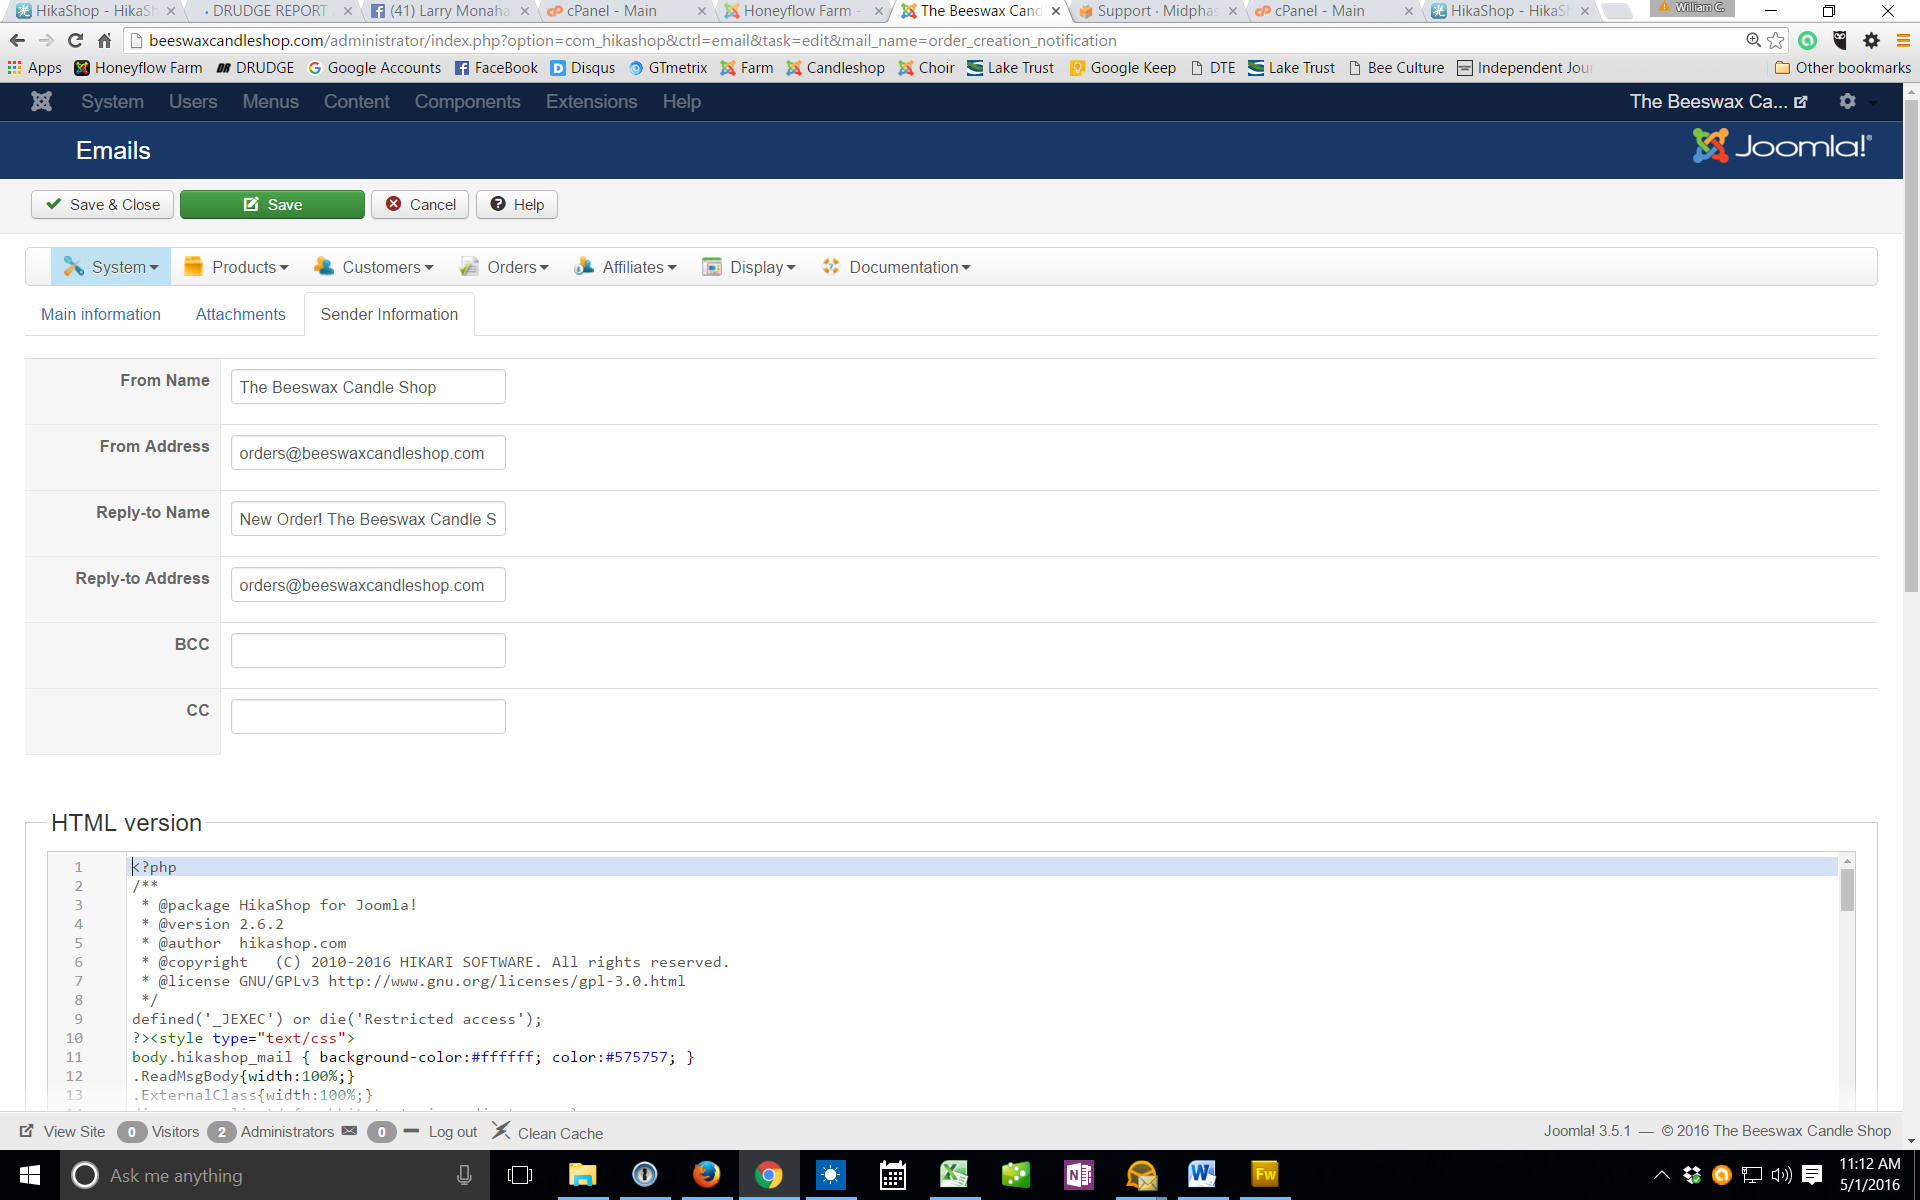Open the Attachments tab
Screen dimensions: 1920x1200
(x=240, y=314)
